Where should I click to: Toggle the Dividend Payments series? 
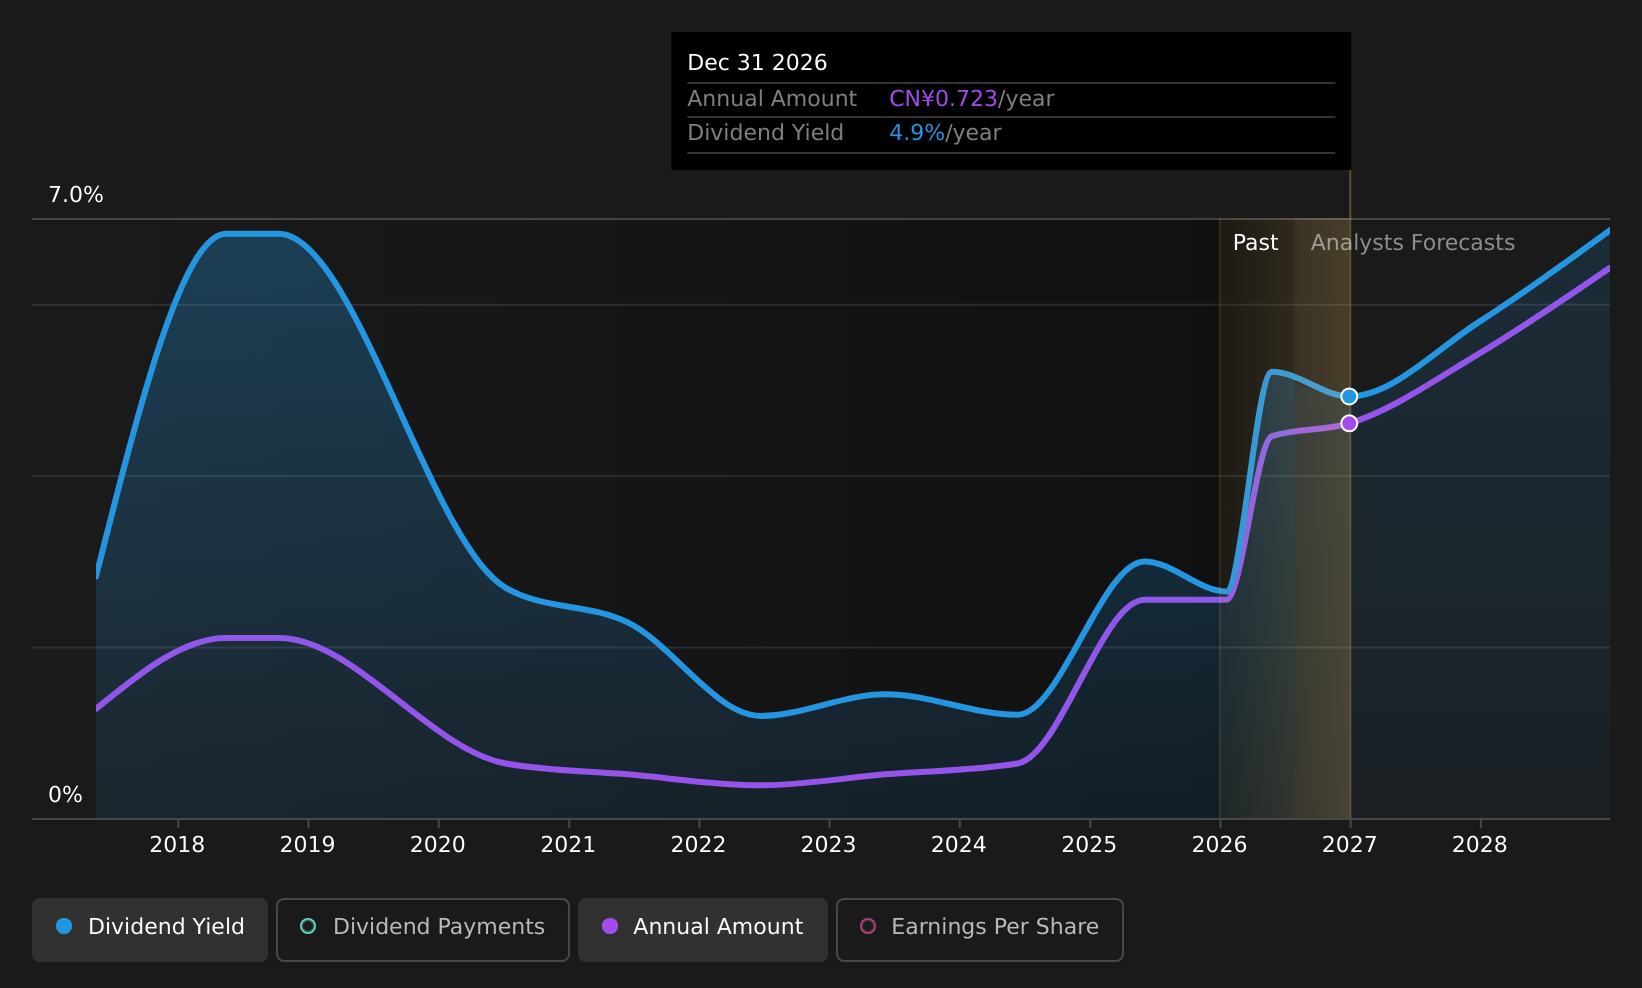point(423,929)
